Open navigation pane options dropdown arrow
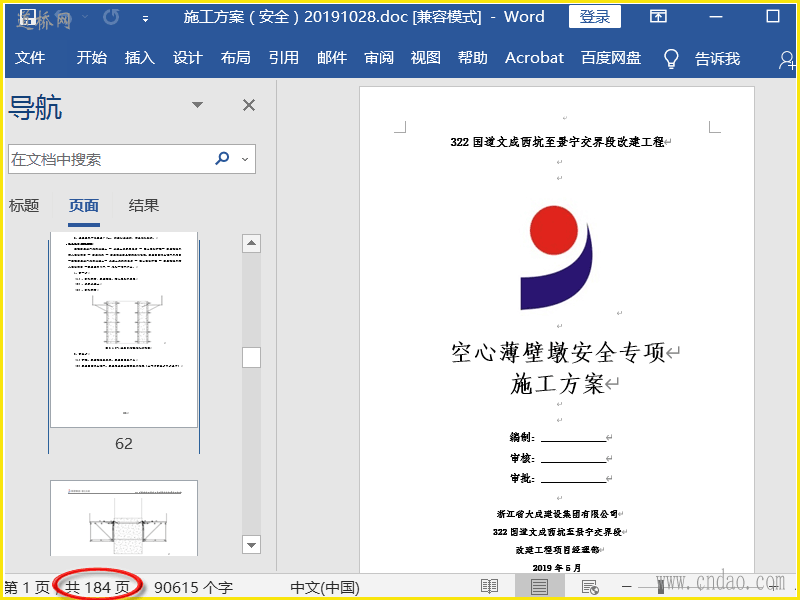This screenshot has height=600, width=800. 197,105
